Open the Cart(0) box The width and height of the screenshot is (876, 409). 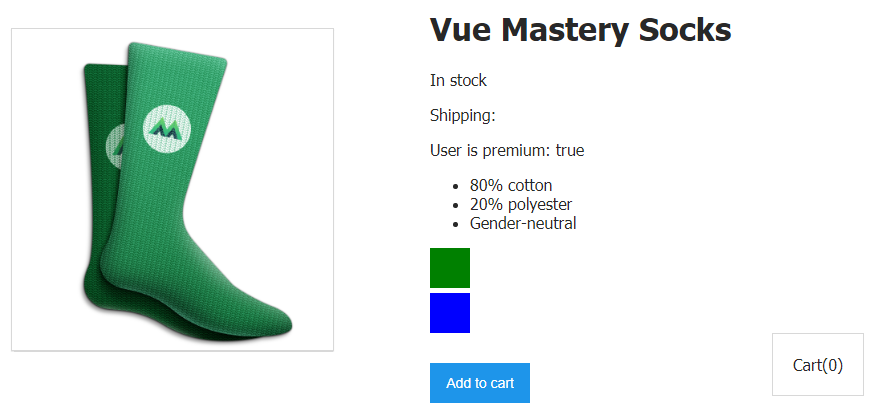click(818, 365)
